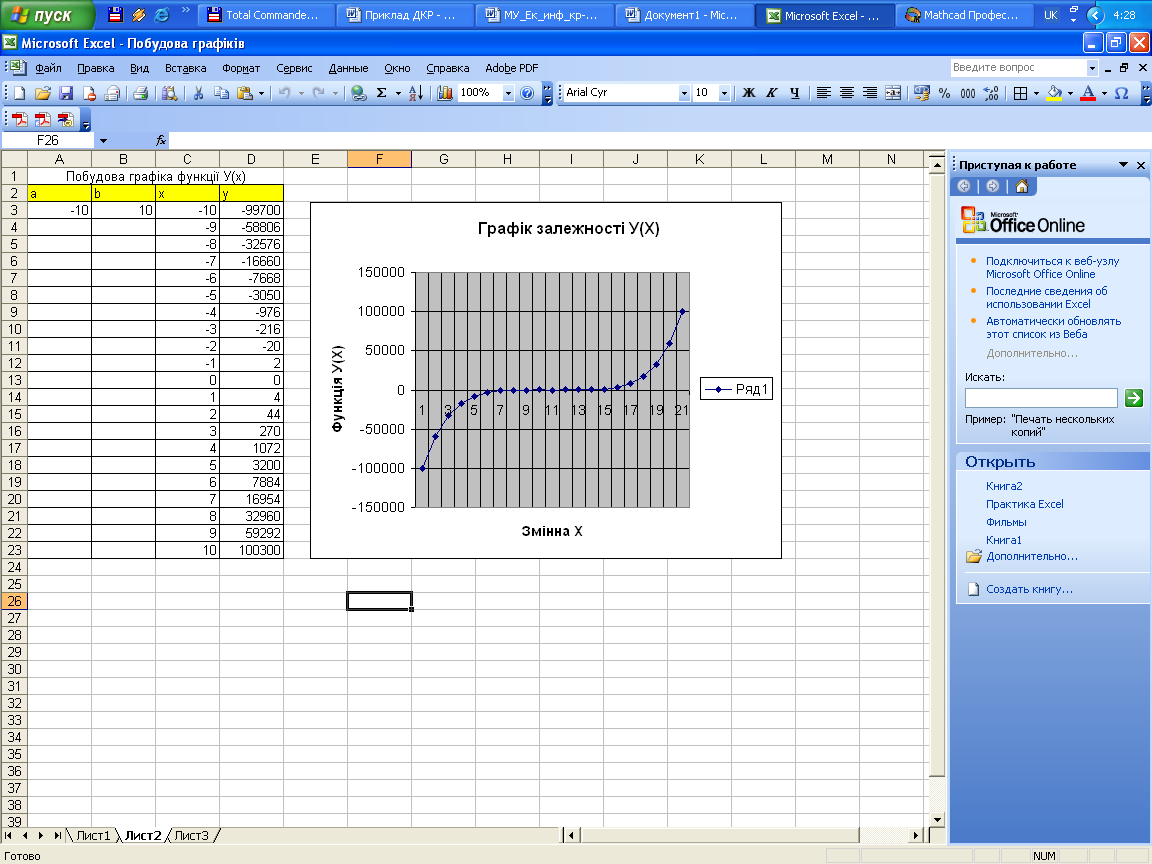Expand the paste options arrow

pyautogui.click(x=261, y=93)
